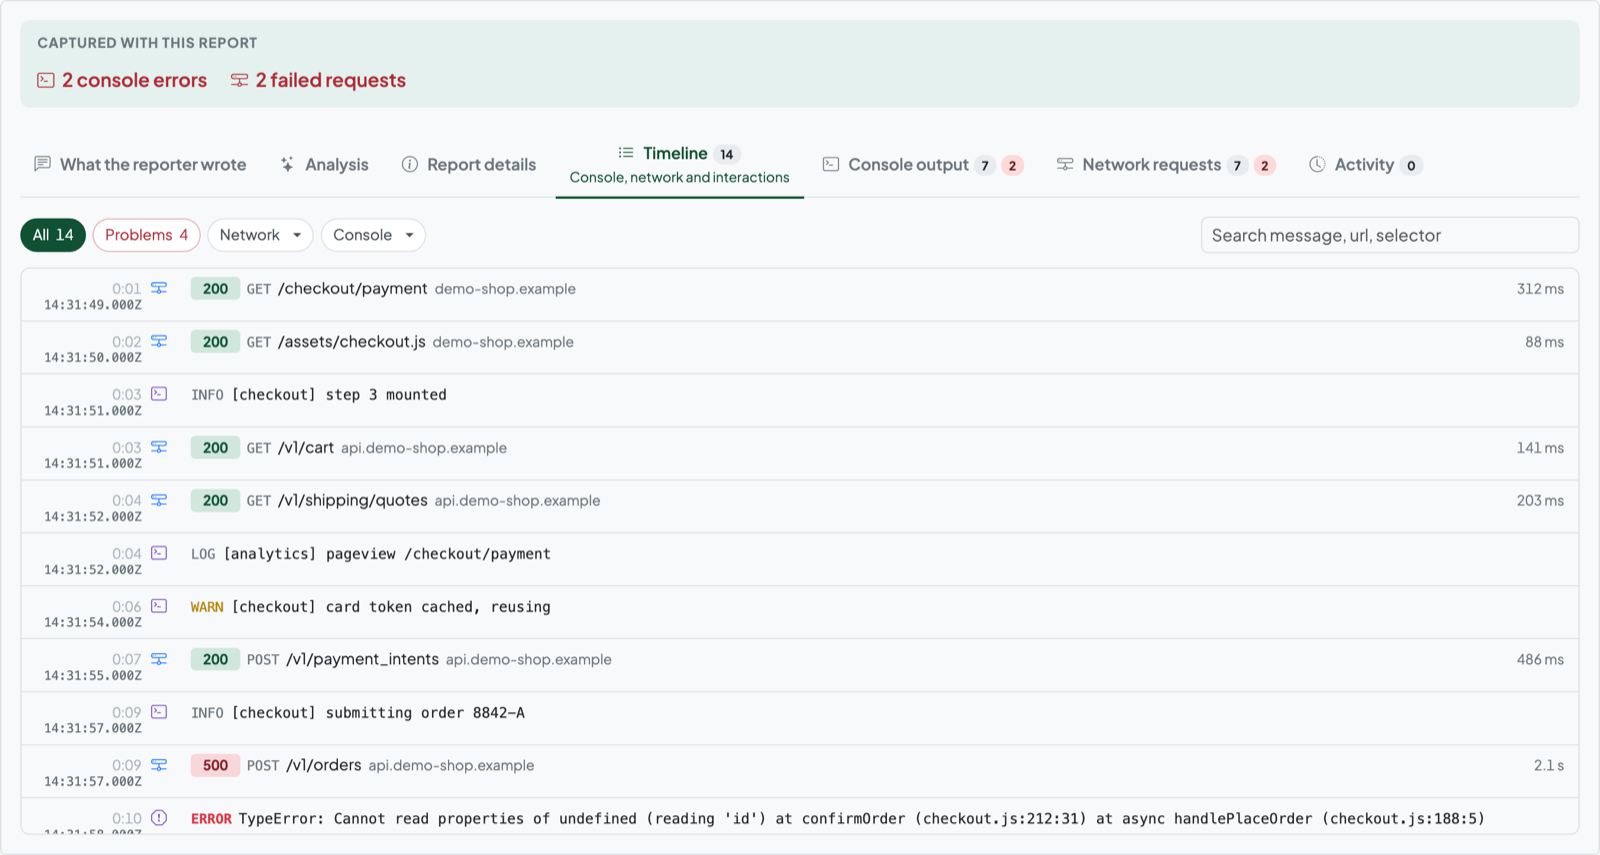Screen dimensions: 1600x855
Task: Click the speech bubble icon on reporter tab
Action: pyautogui.click(x=42, y=164)
